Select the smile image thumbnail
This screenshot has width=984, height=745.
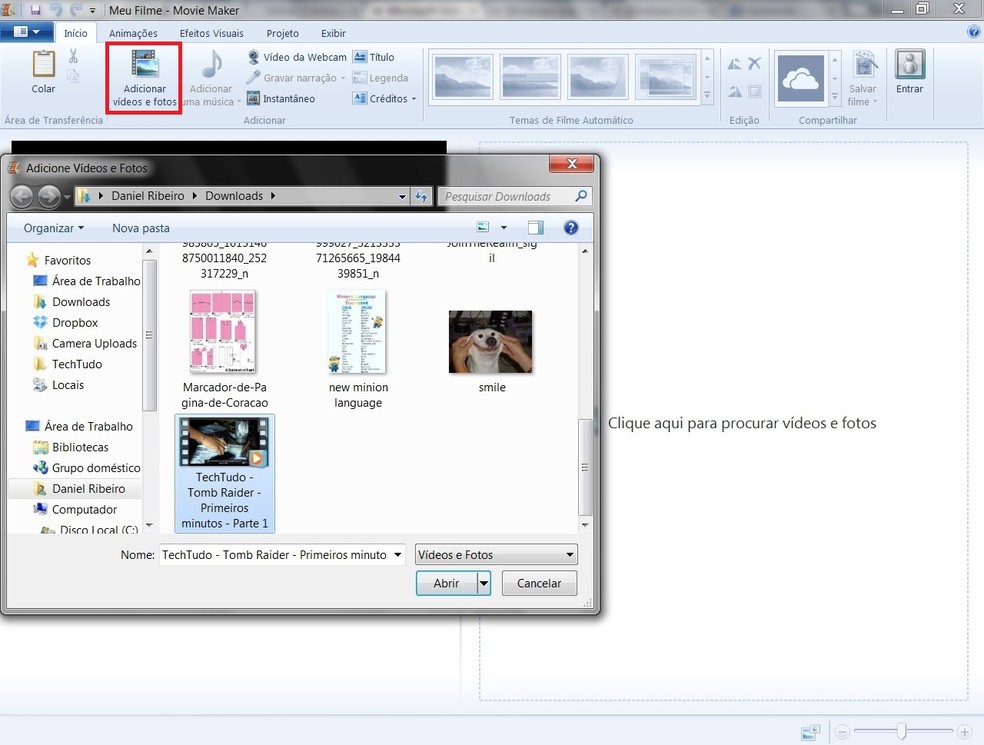click(491, 342)
